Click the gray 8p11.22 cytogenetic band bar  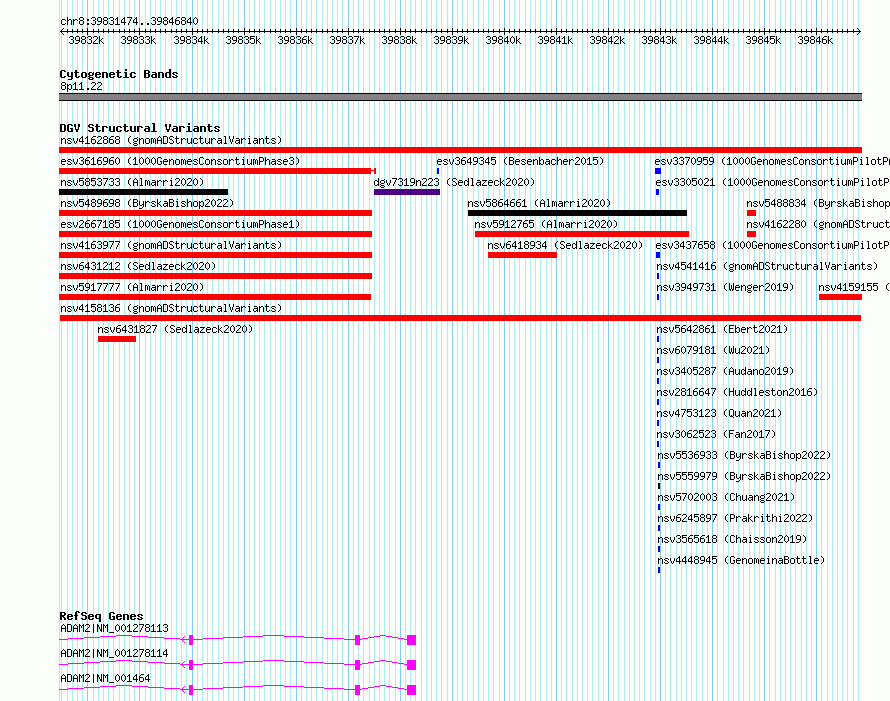coord(460,97)
